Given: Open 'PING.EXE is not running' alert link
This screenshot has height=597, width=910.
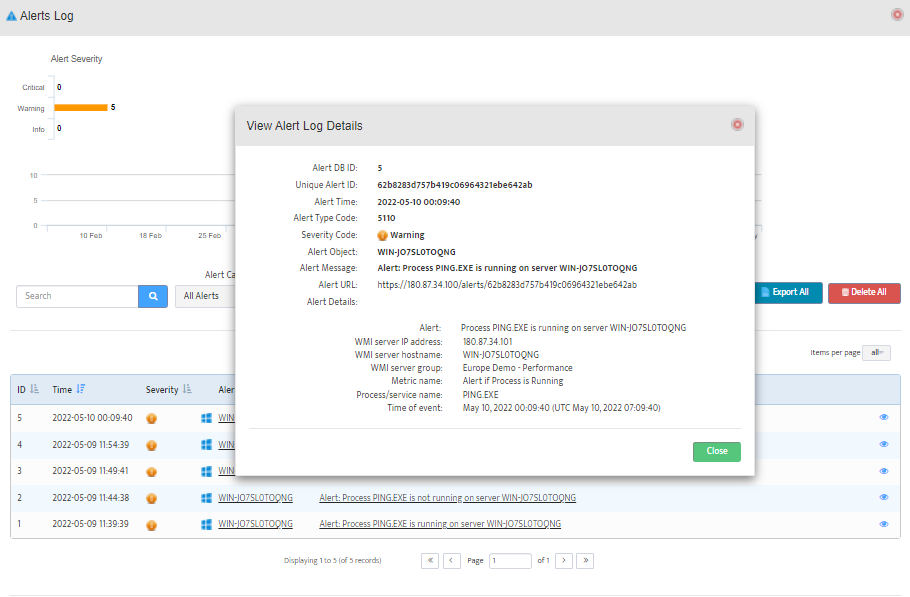Looking at the screenshot, I should tap(447, 498).
